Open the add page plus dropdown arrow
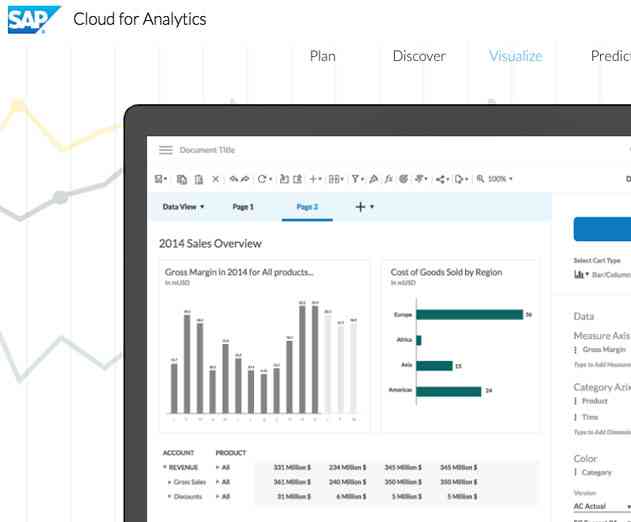The height and width of the screenshot is (522, 631). (x=372, y=206)
